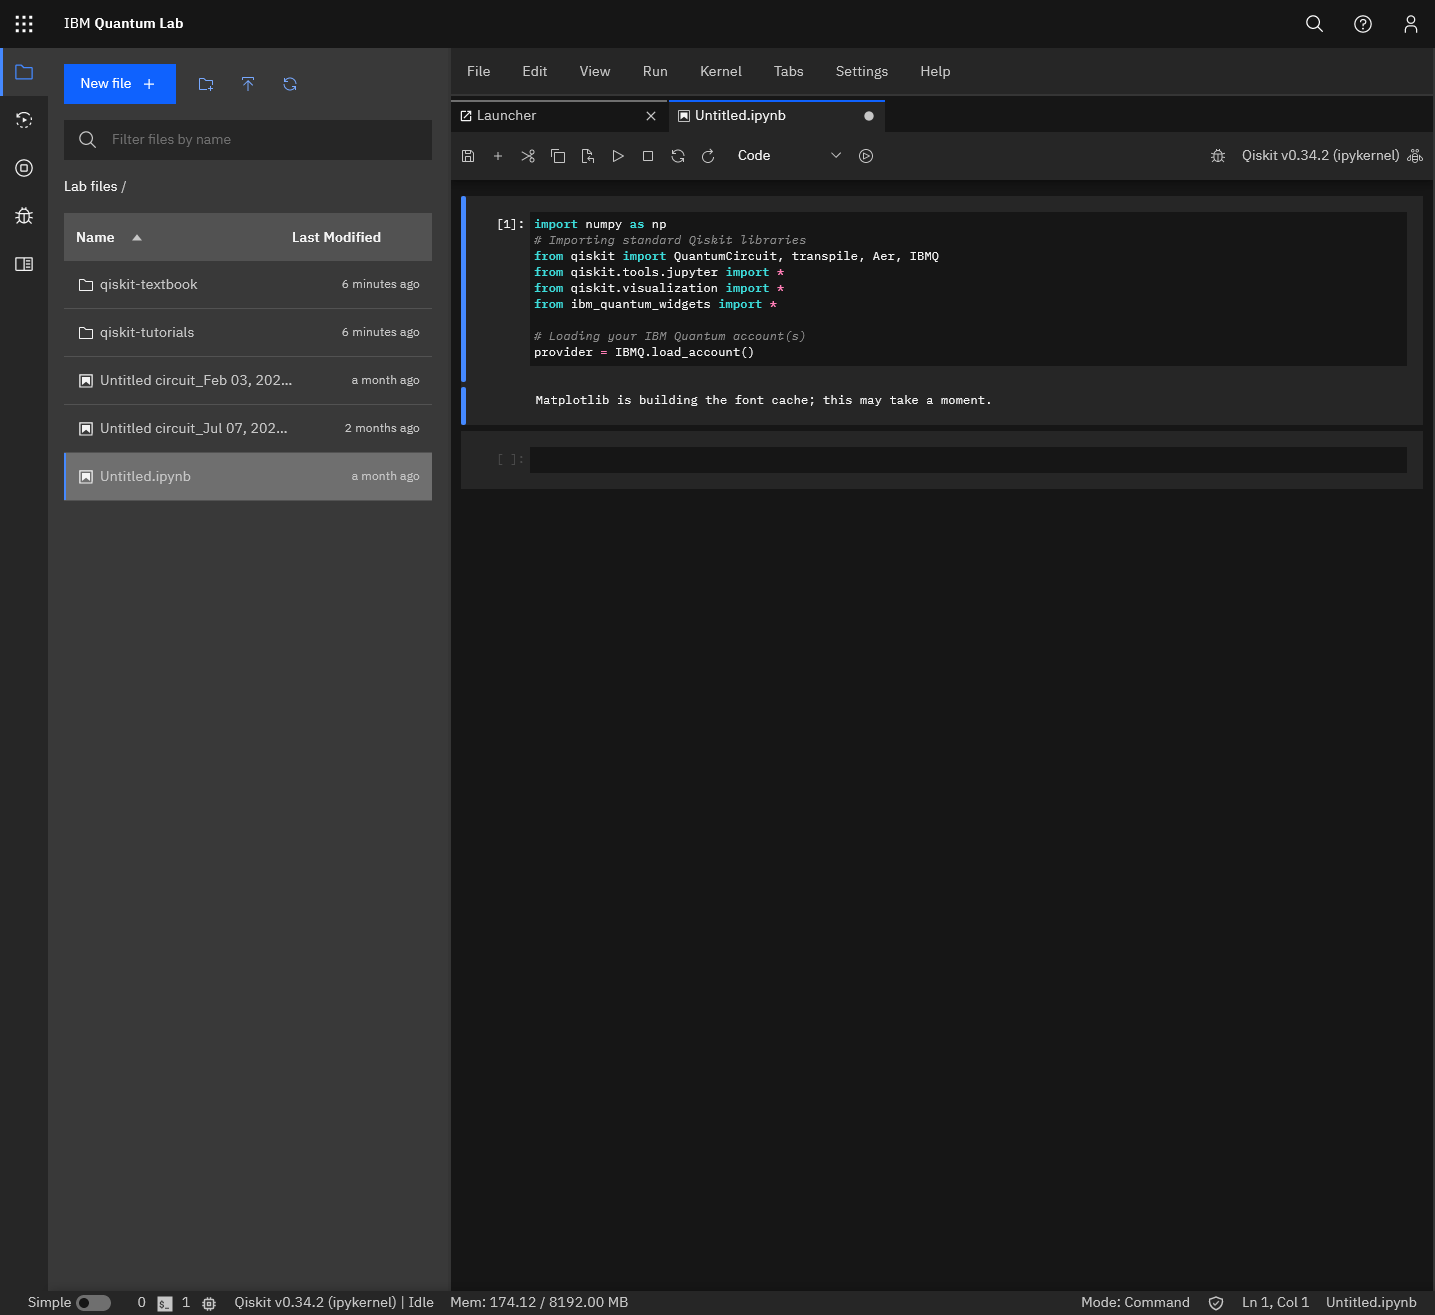Interrupt the kernel with stop icon

[x=648, y=156]
